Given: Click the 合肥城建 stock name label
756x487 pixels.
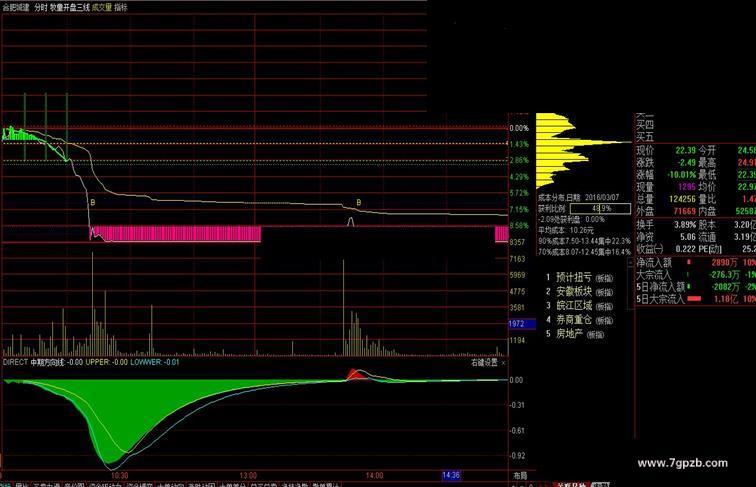Looking at the screenshot, I should [16, 8].
